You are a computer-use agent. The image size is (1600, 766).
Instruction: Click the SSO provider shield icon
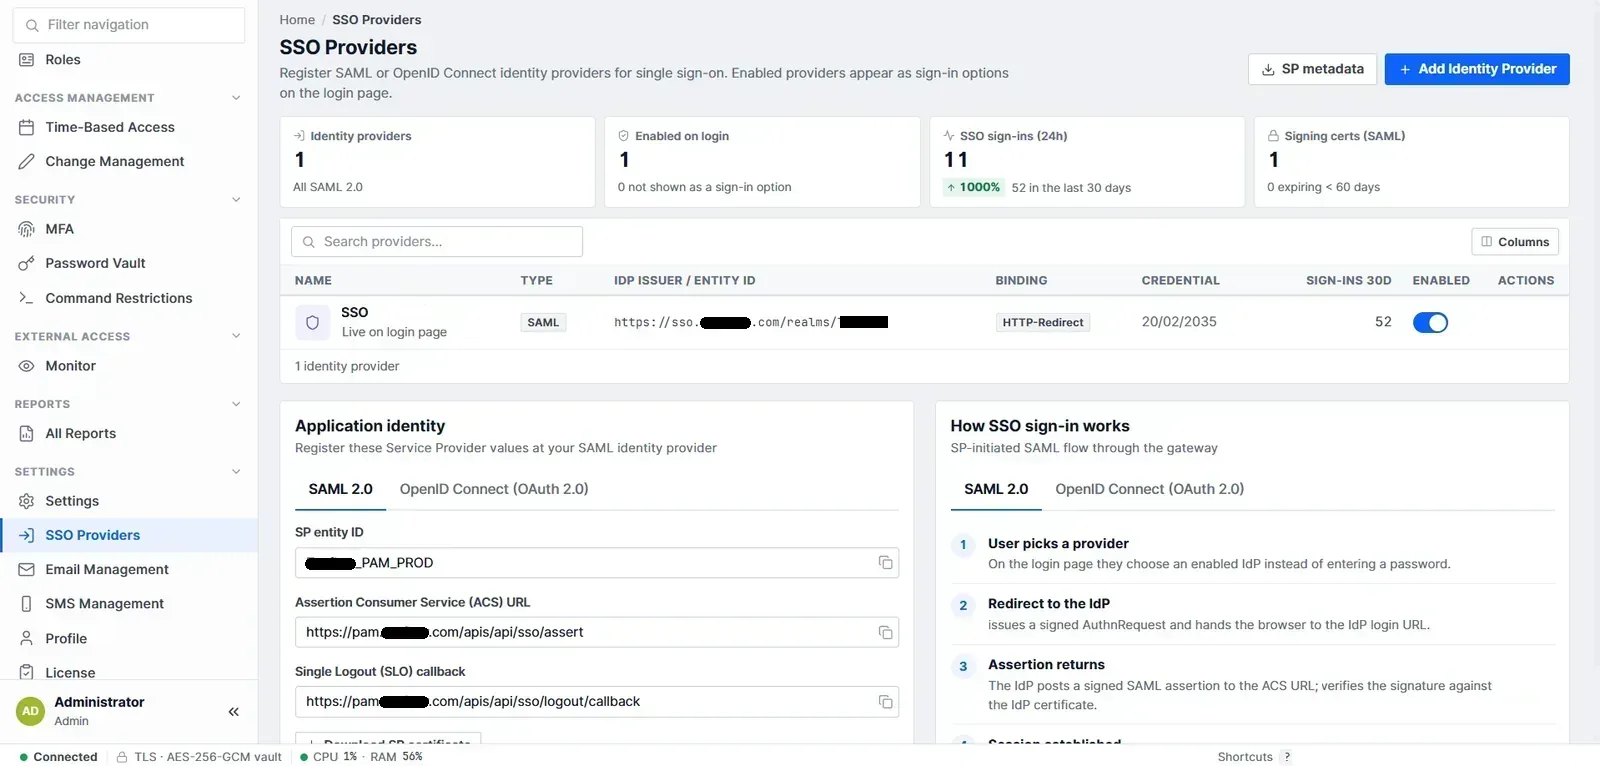click(x=312, y=323)
